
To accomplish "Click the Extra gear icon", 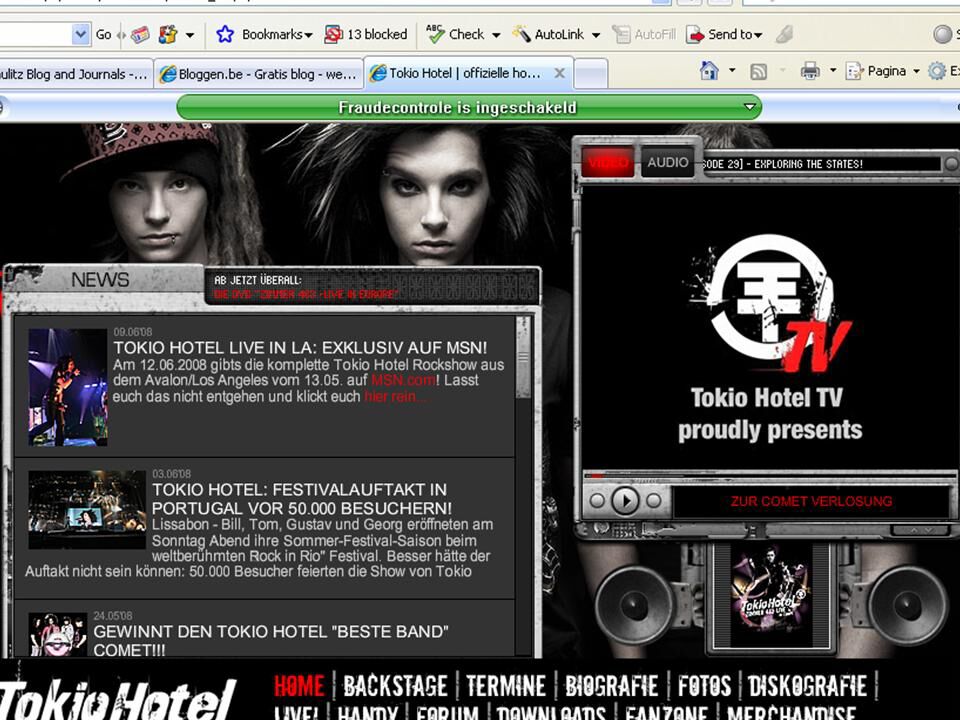I will [x=936, y=71].
